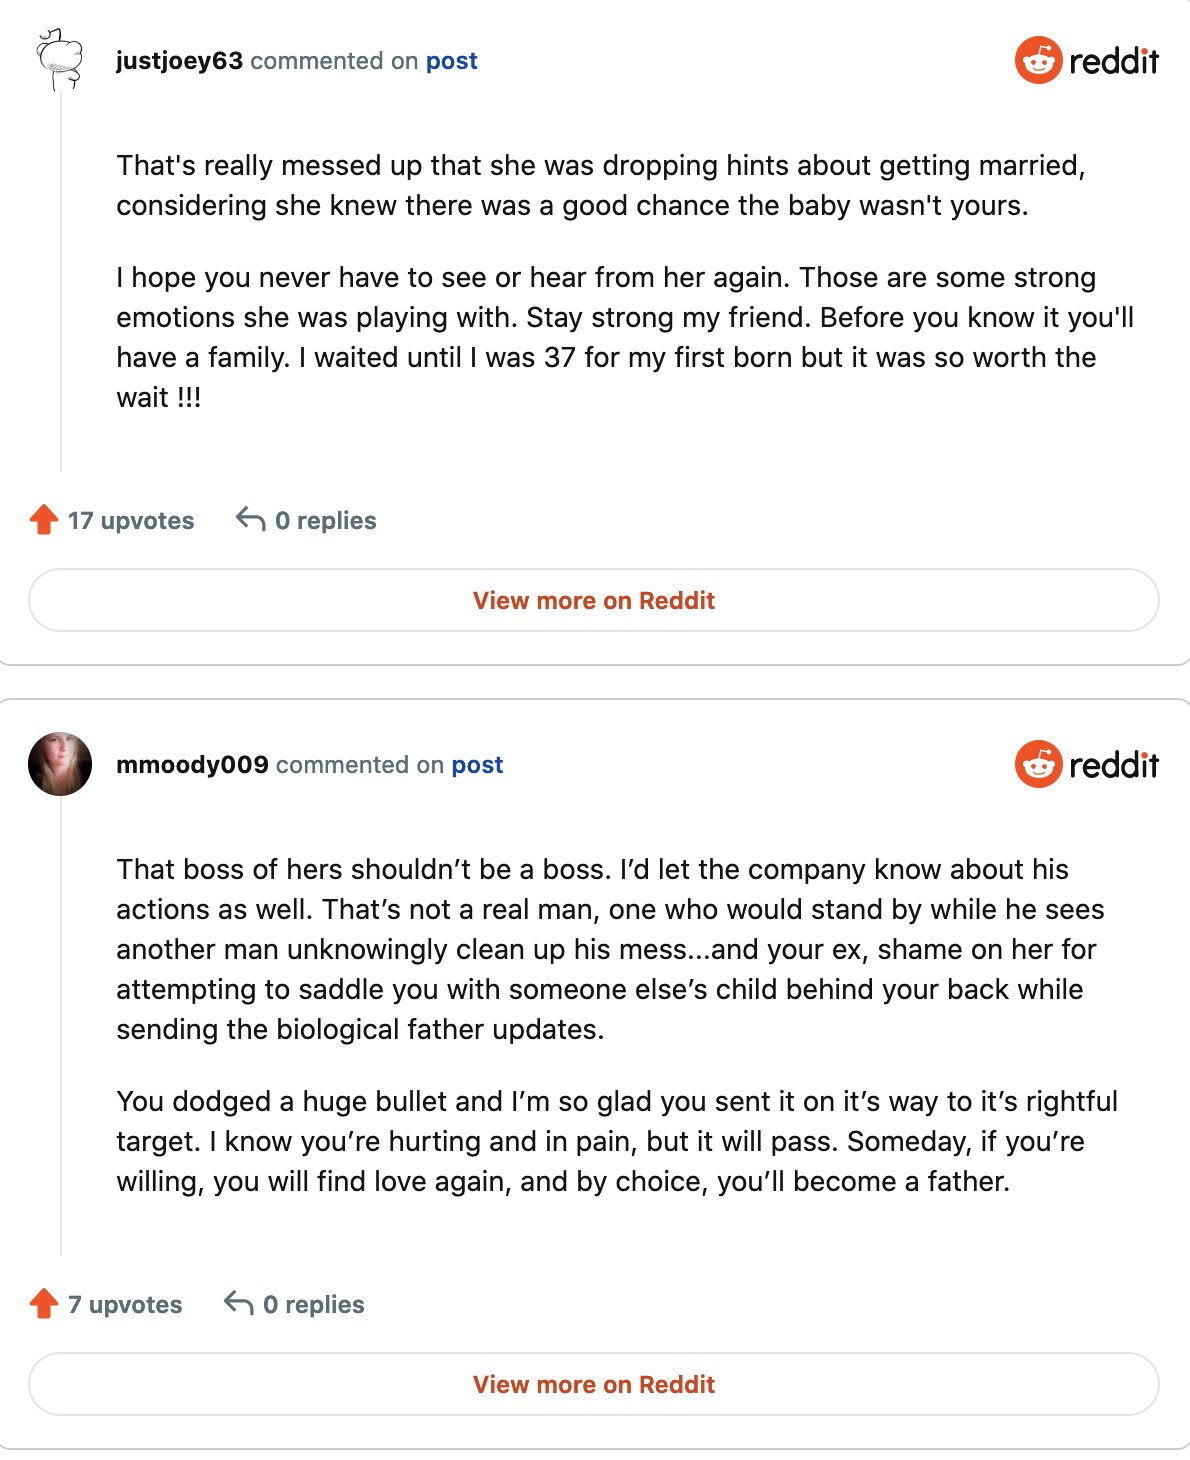This screenshot has width=1190, height=1460.
Task: Open '0 replies' on mmoody009's comment
Action: (313, 1305)
